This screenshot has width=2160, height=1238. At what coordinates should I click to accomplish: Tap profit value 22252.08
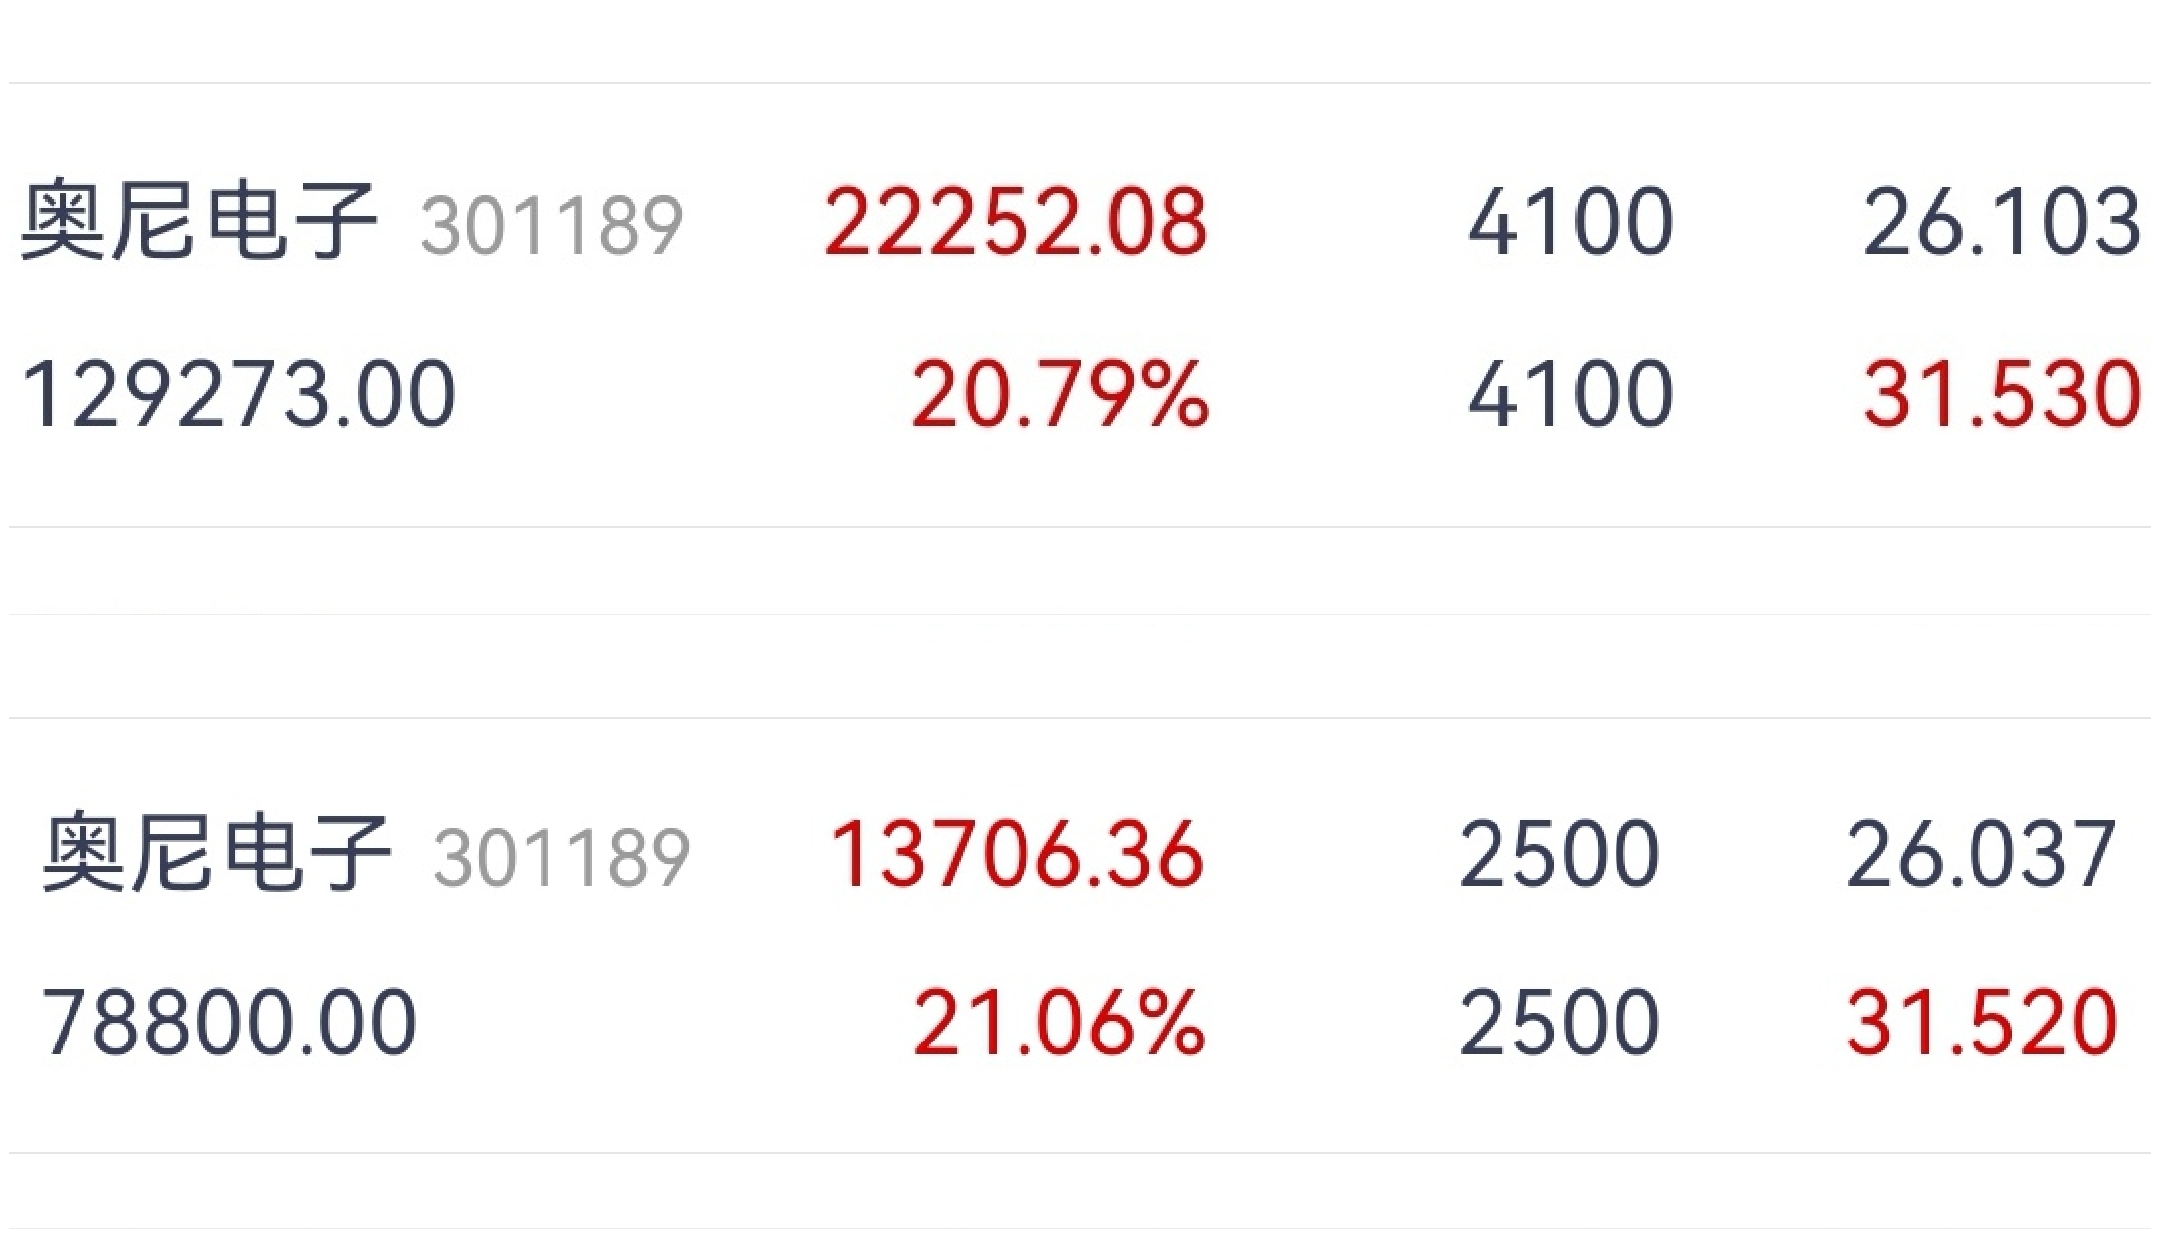(1016, 221)
